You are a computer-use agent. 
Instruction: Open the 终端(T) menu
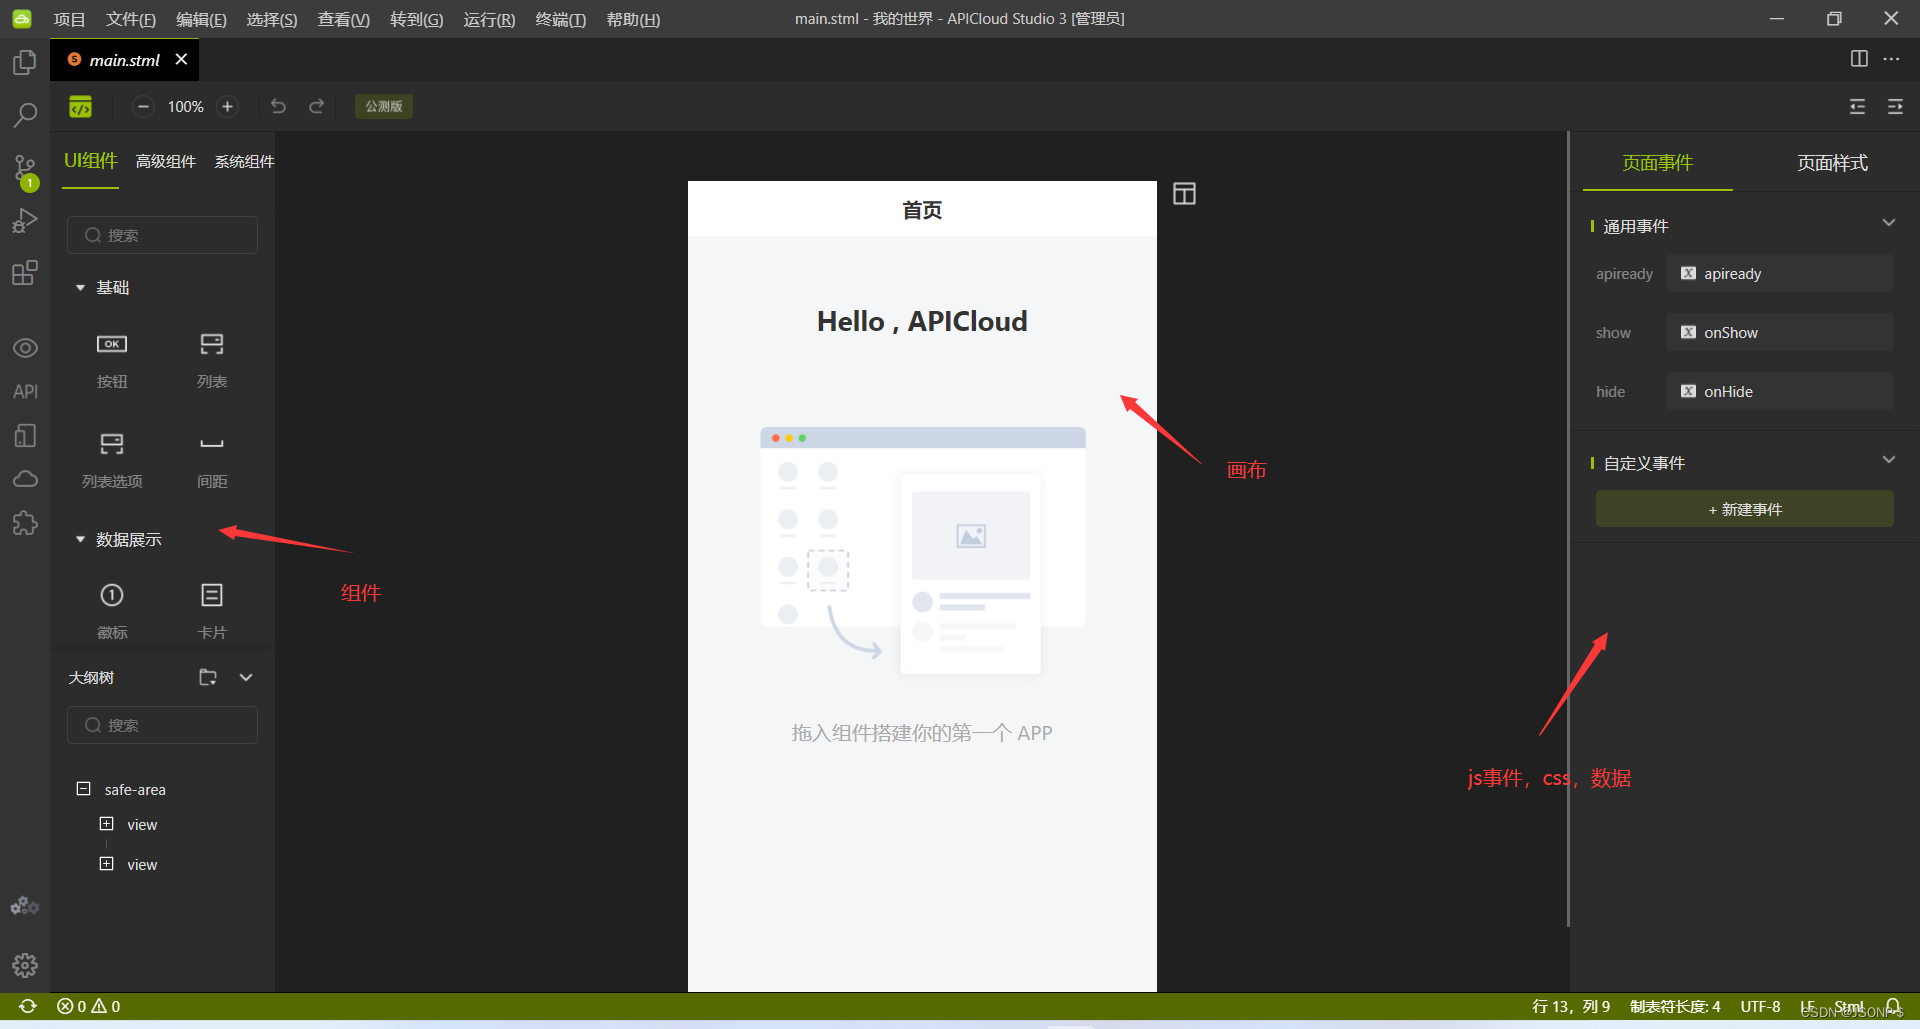pyautogui.click(x=561, y=19)
